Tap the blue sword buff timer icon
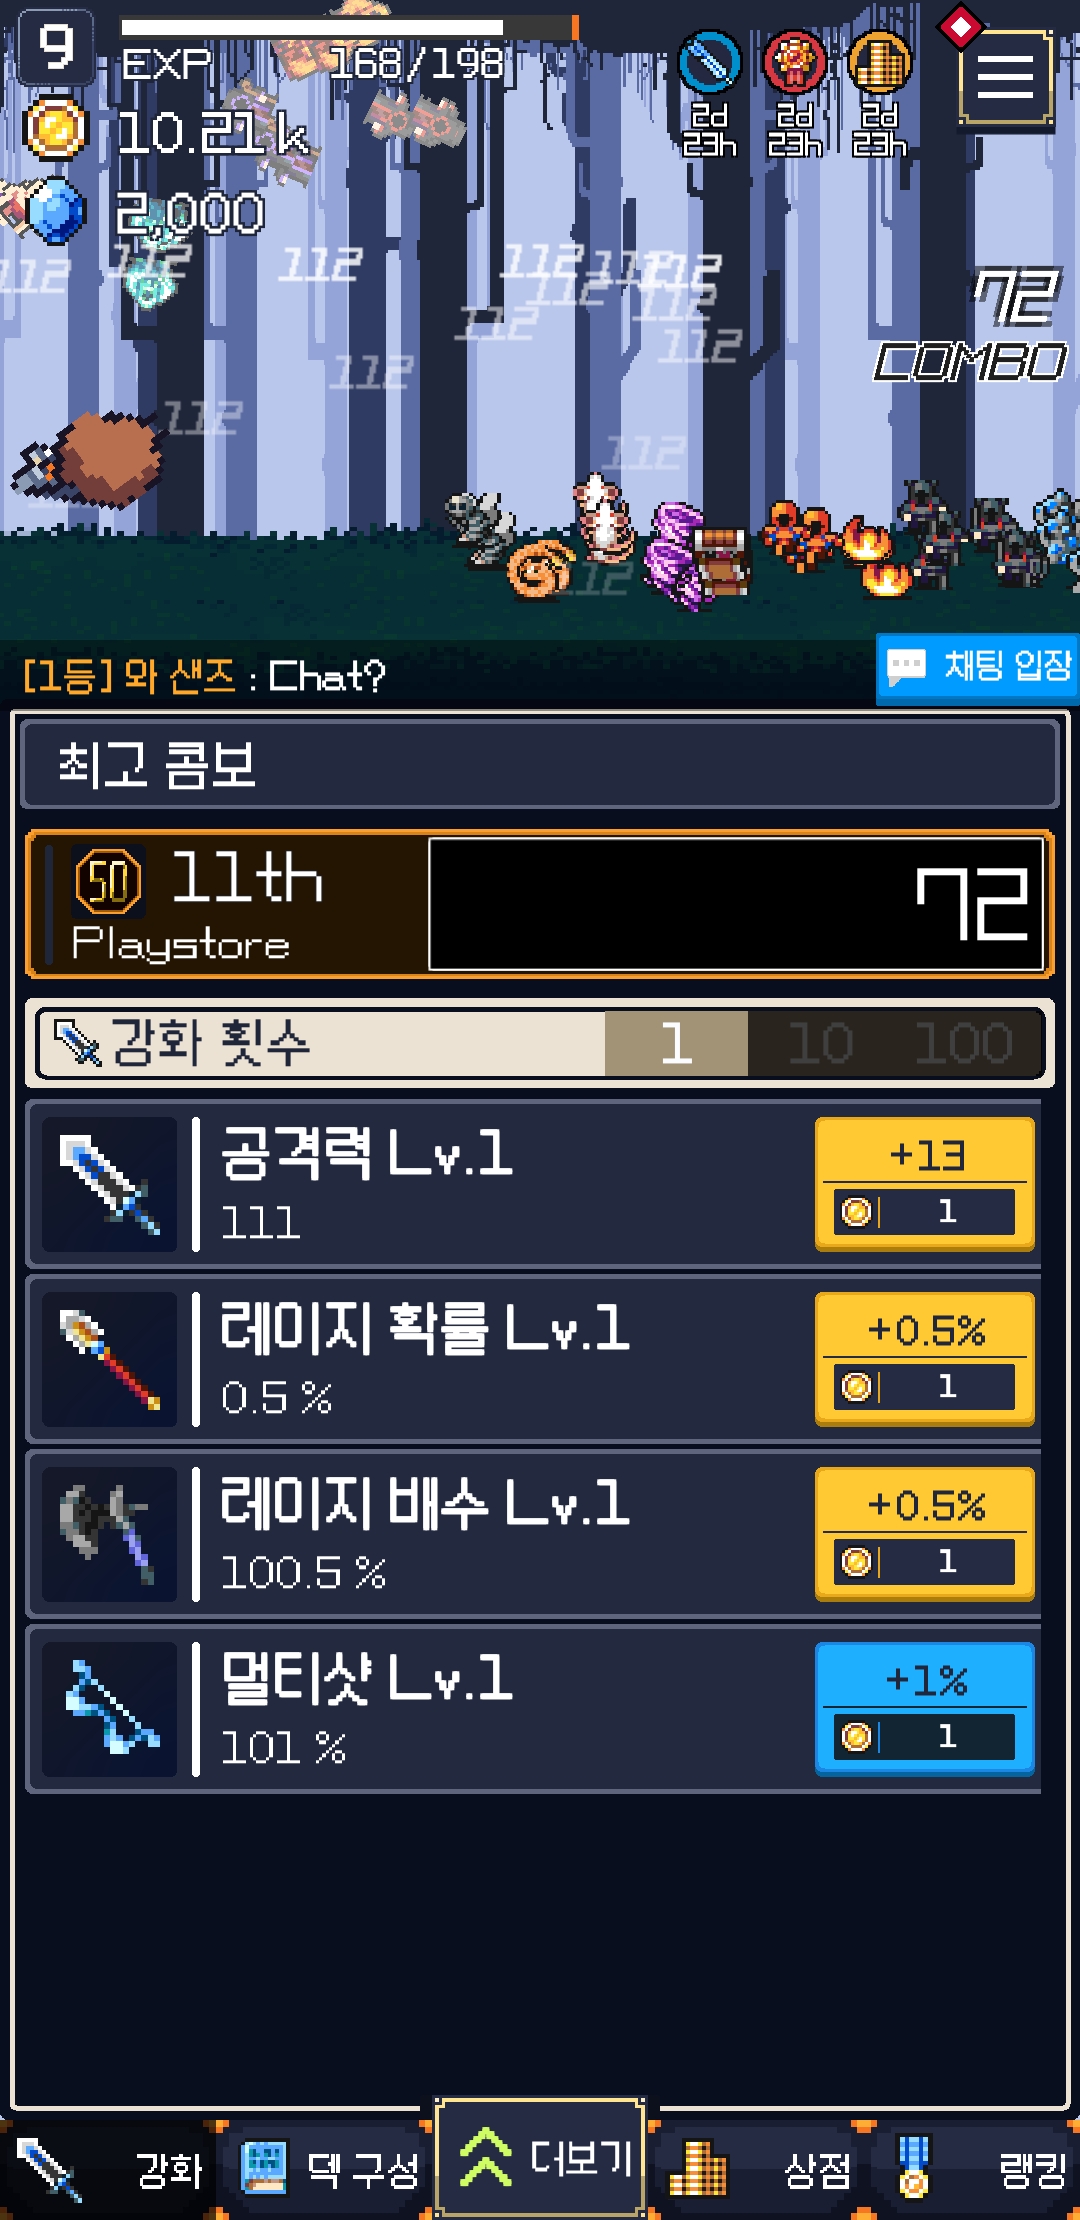The image size is (1080, 2220). tap(709, 62)
